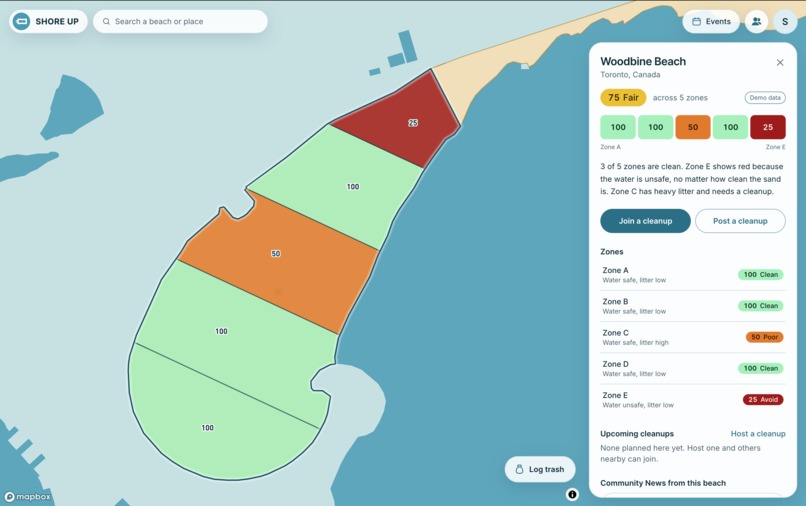Click the 100 Clean badge for Zone A
The height and width of the screenshot is (506, 806).
pos(761,275)
